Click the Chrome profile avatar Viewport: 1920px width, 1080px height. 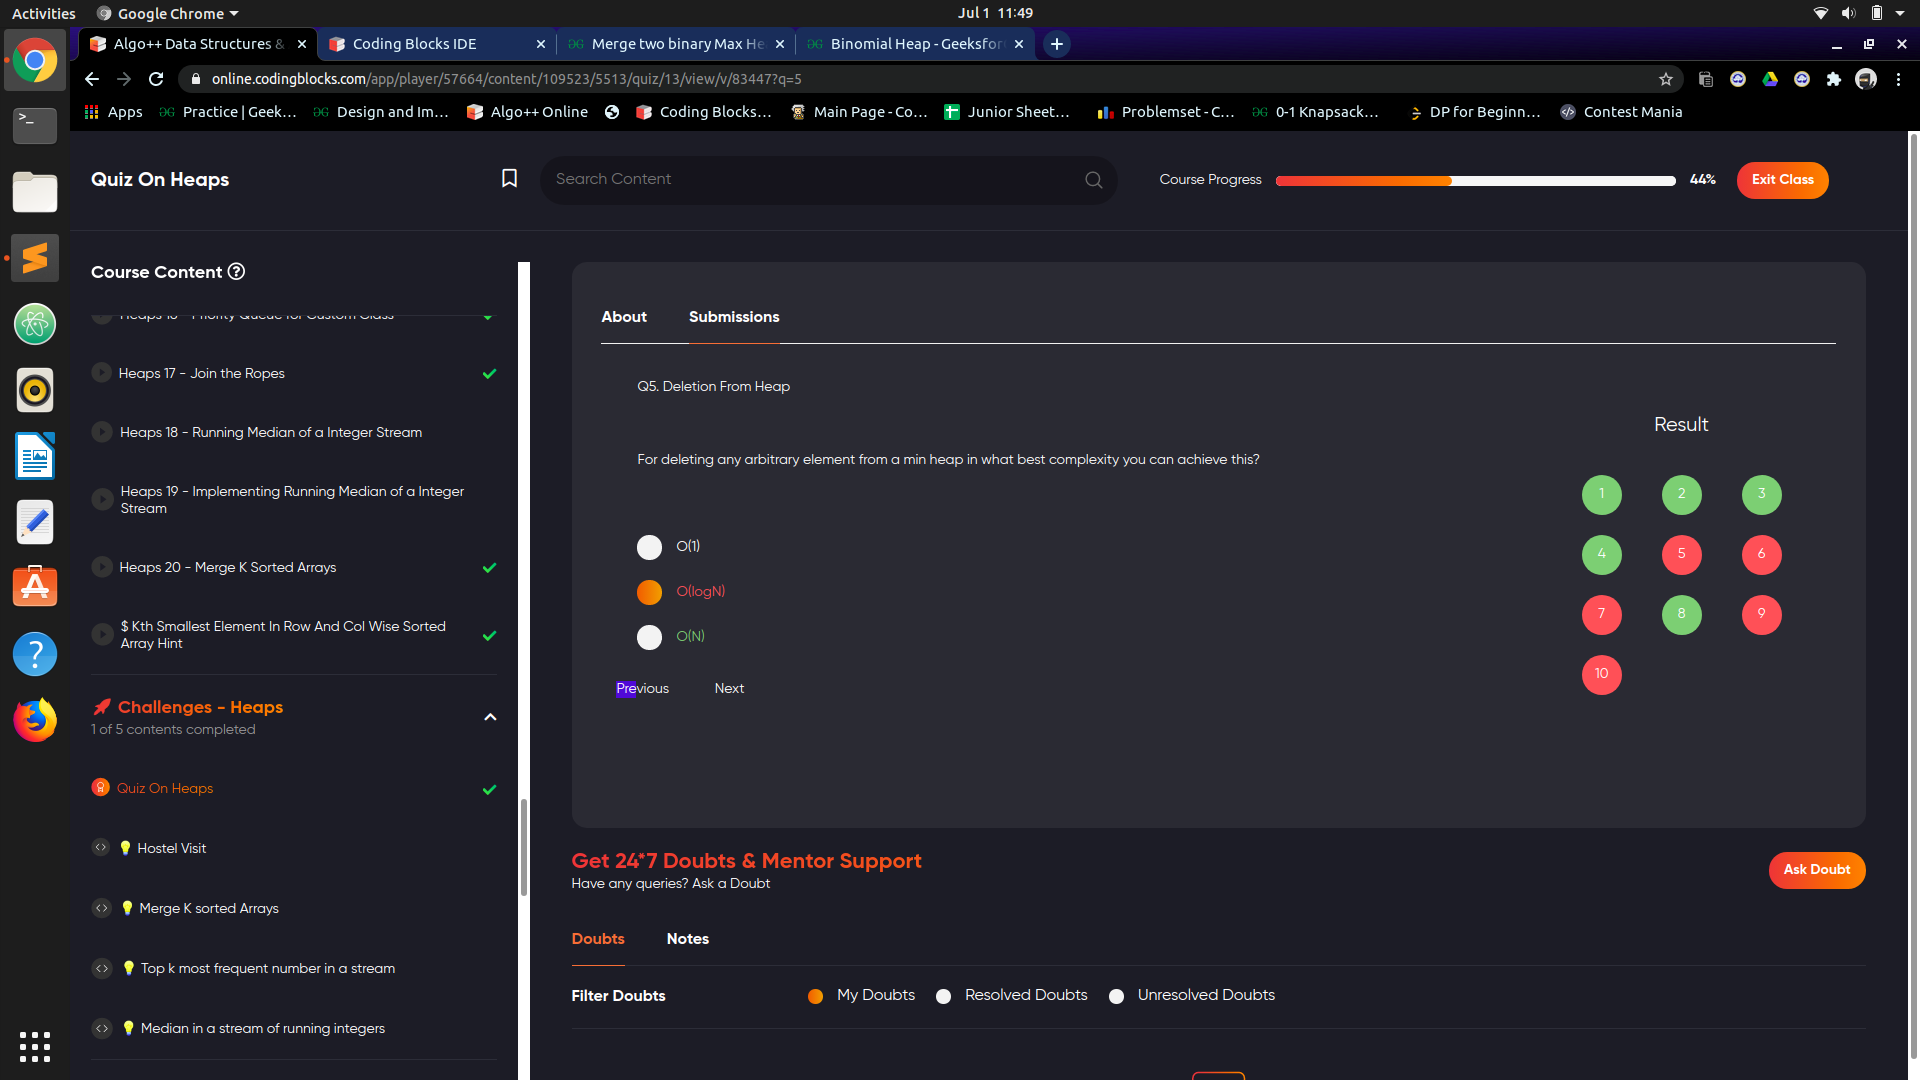[1866, 79]
